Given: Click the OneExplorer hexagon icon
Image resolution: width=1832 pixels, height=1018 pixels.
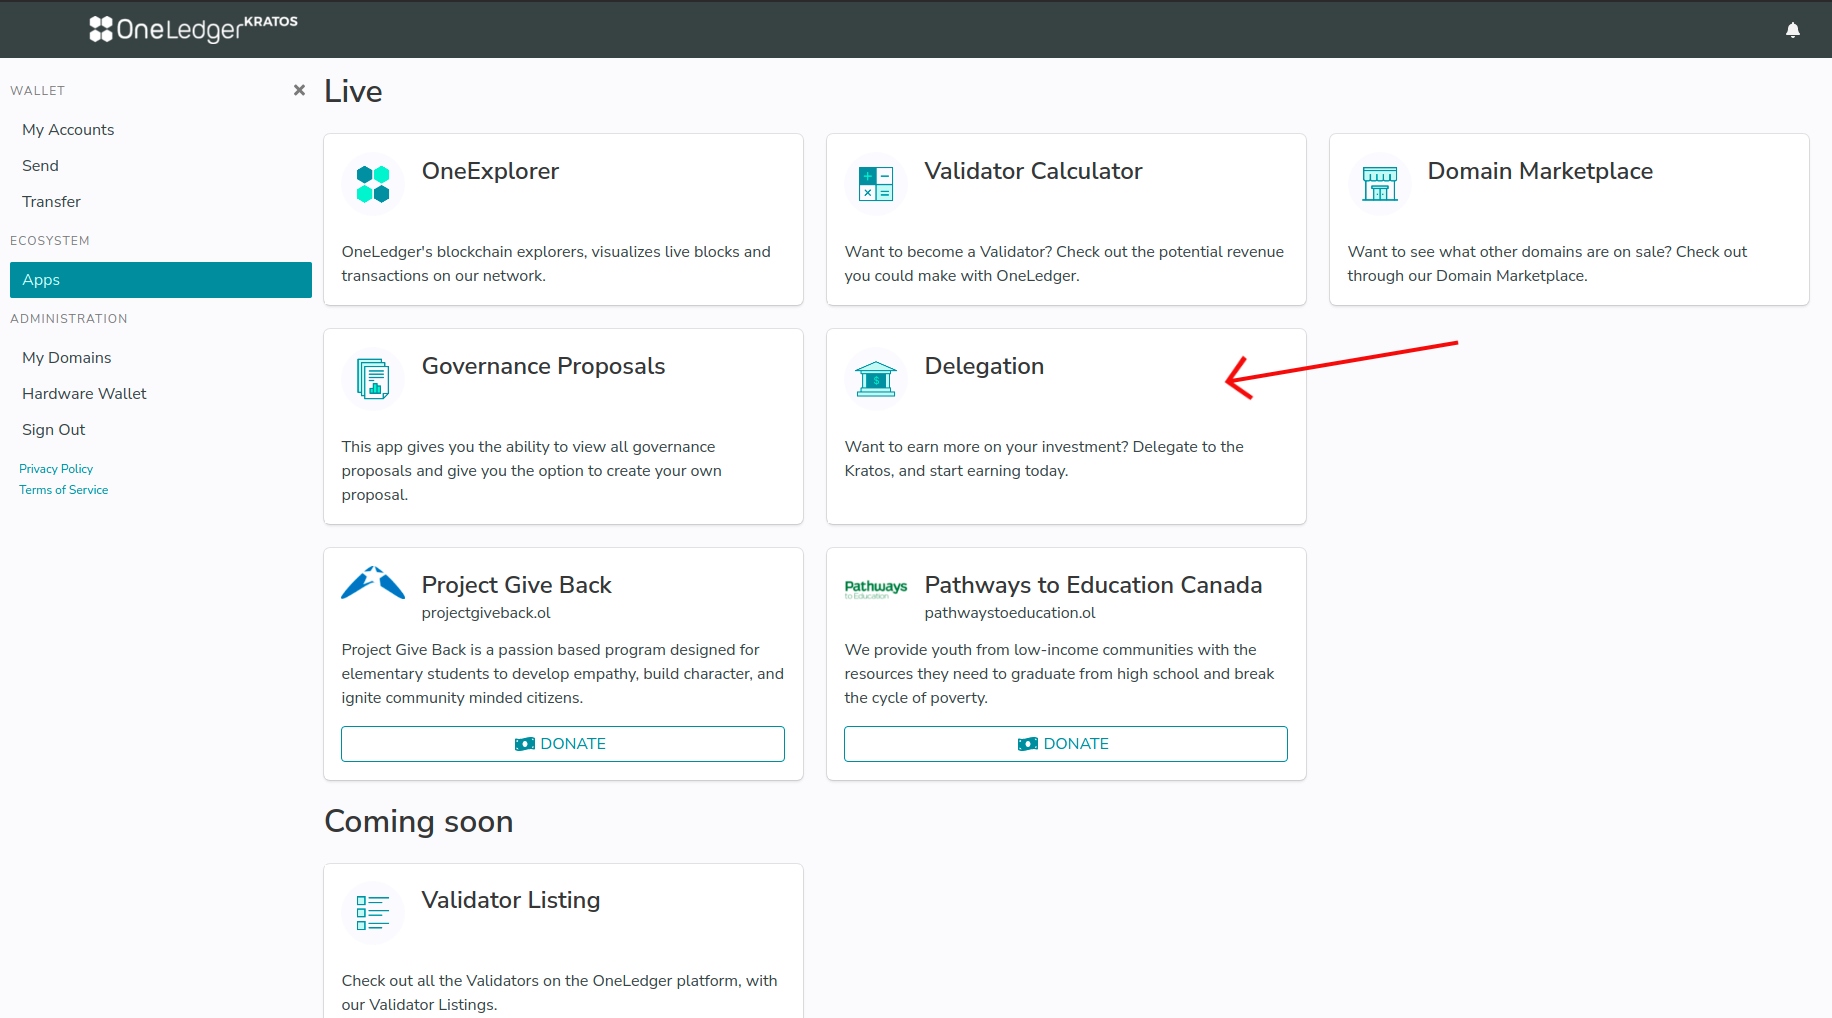Looking at the screenshot, I should (x=373, y=185).
